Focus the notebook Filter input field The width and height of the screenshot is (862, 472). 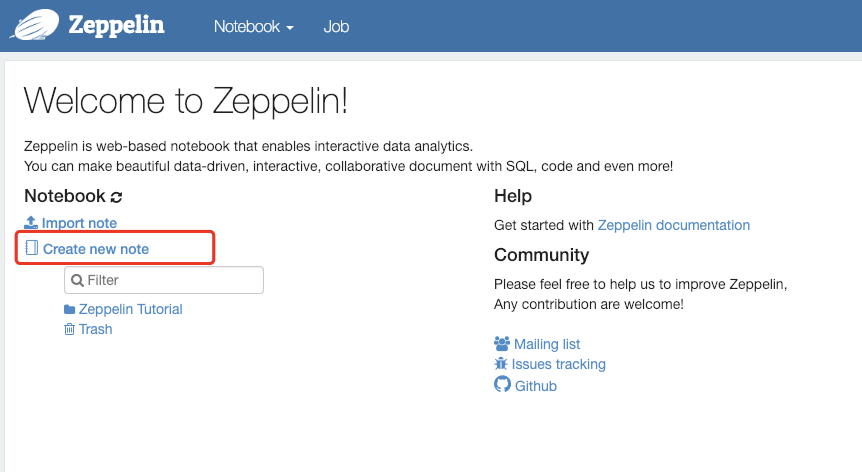[172, 280]
